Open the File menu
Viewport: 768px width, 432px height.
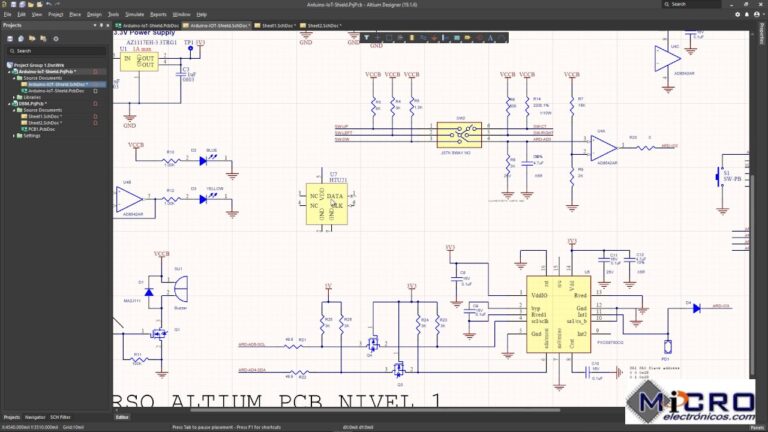(7, 15)
